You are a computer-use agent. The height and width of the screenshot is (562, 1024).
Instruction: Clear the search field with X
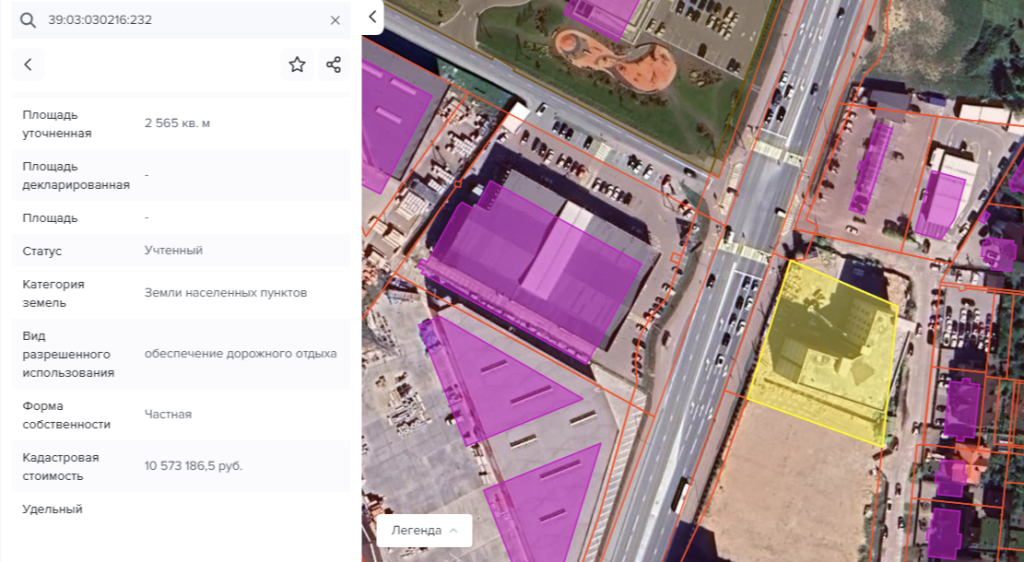(x=335, y=20)
